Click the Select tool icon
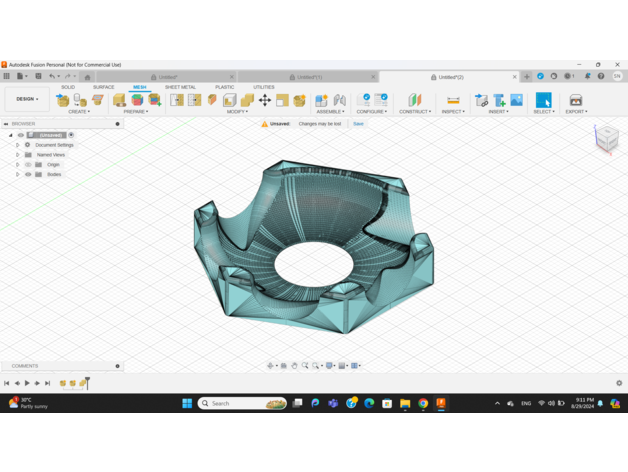Image resolution: width=628 pixels, height=472 pixels. (543, 100)
